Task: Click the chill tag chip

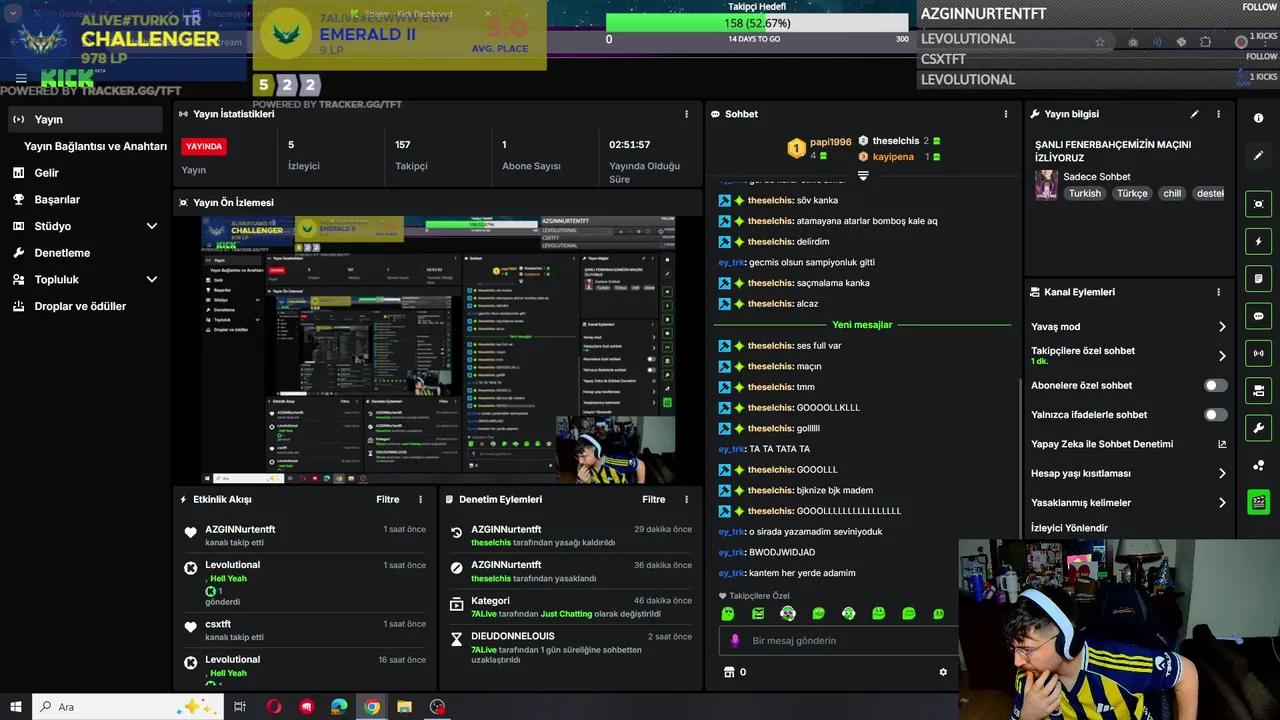Action: click(x=1171, y=194)
